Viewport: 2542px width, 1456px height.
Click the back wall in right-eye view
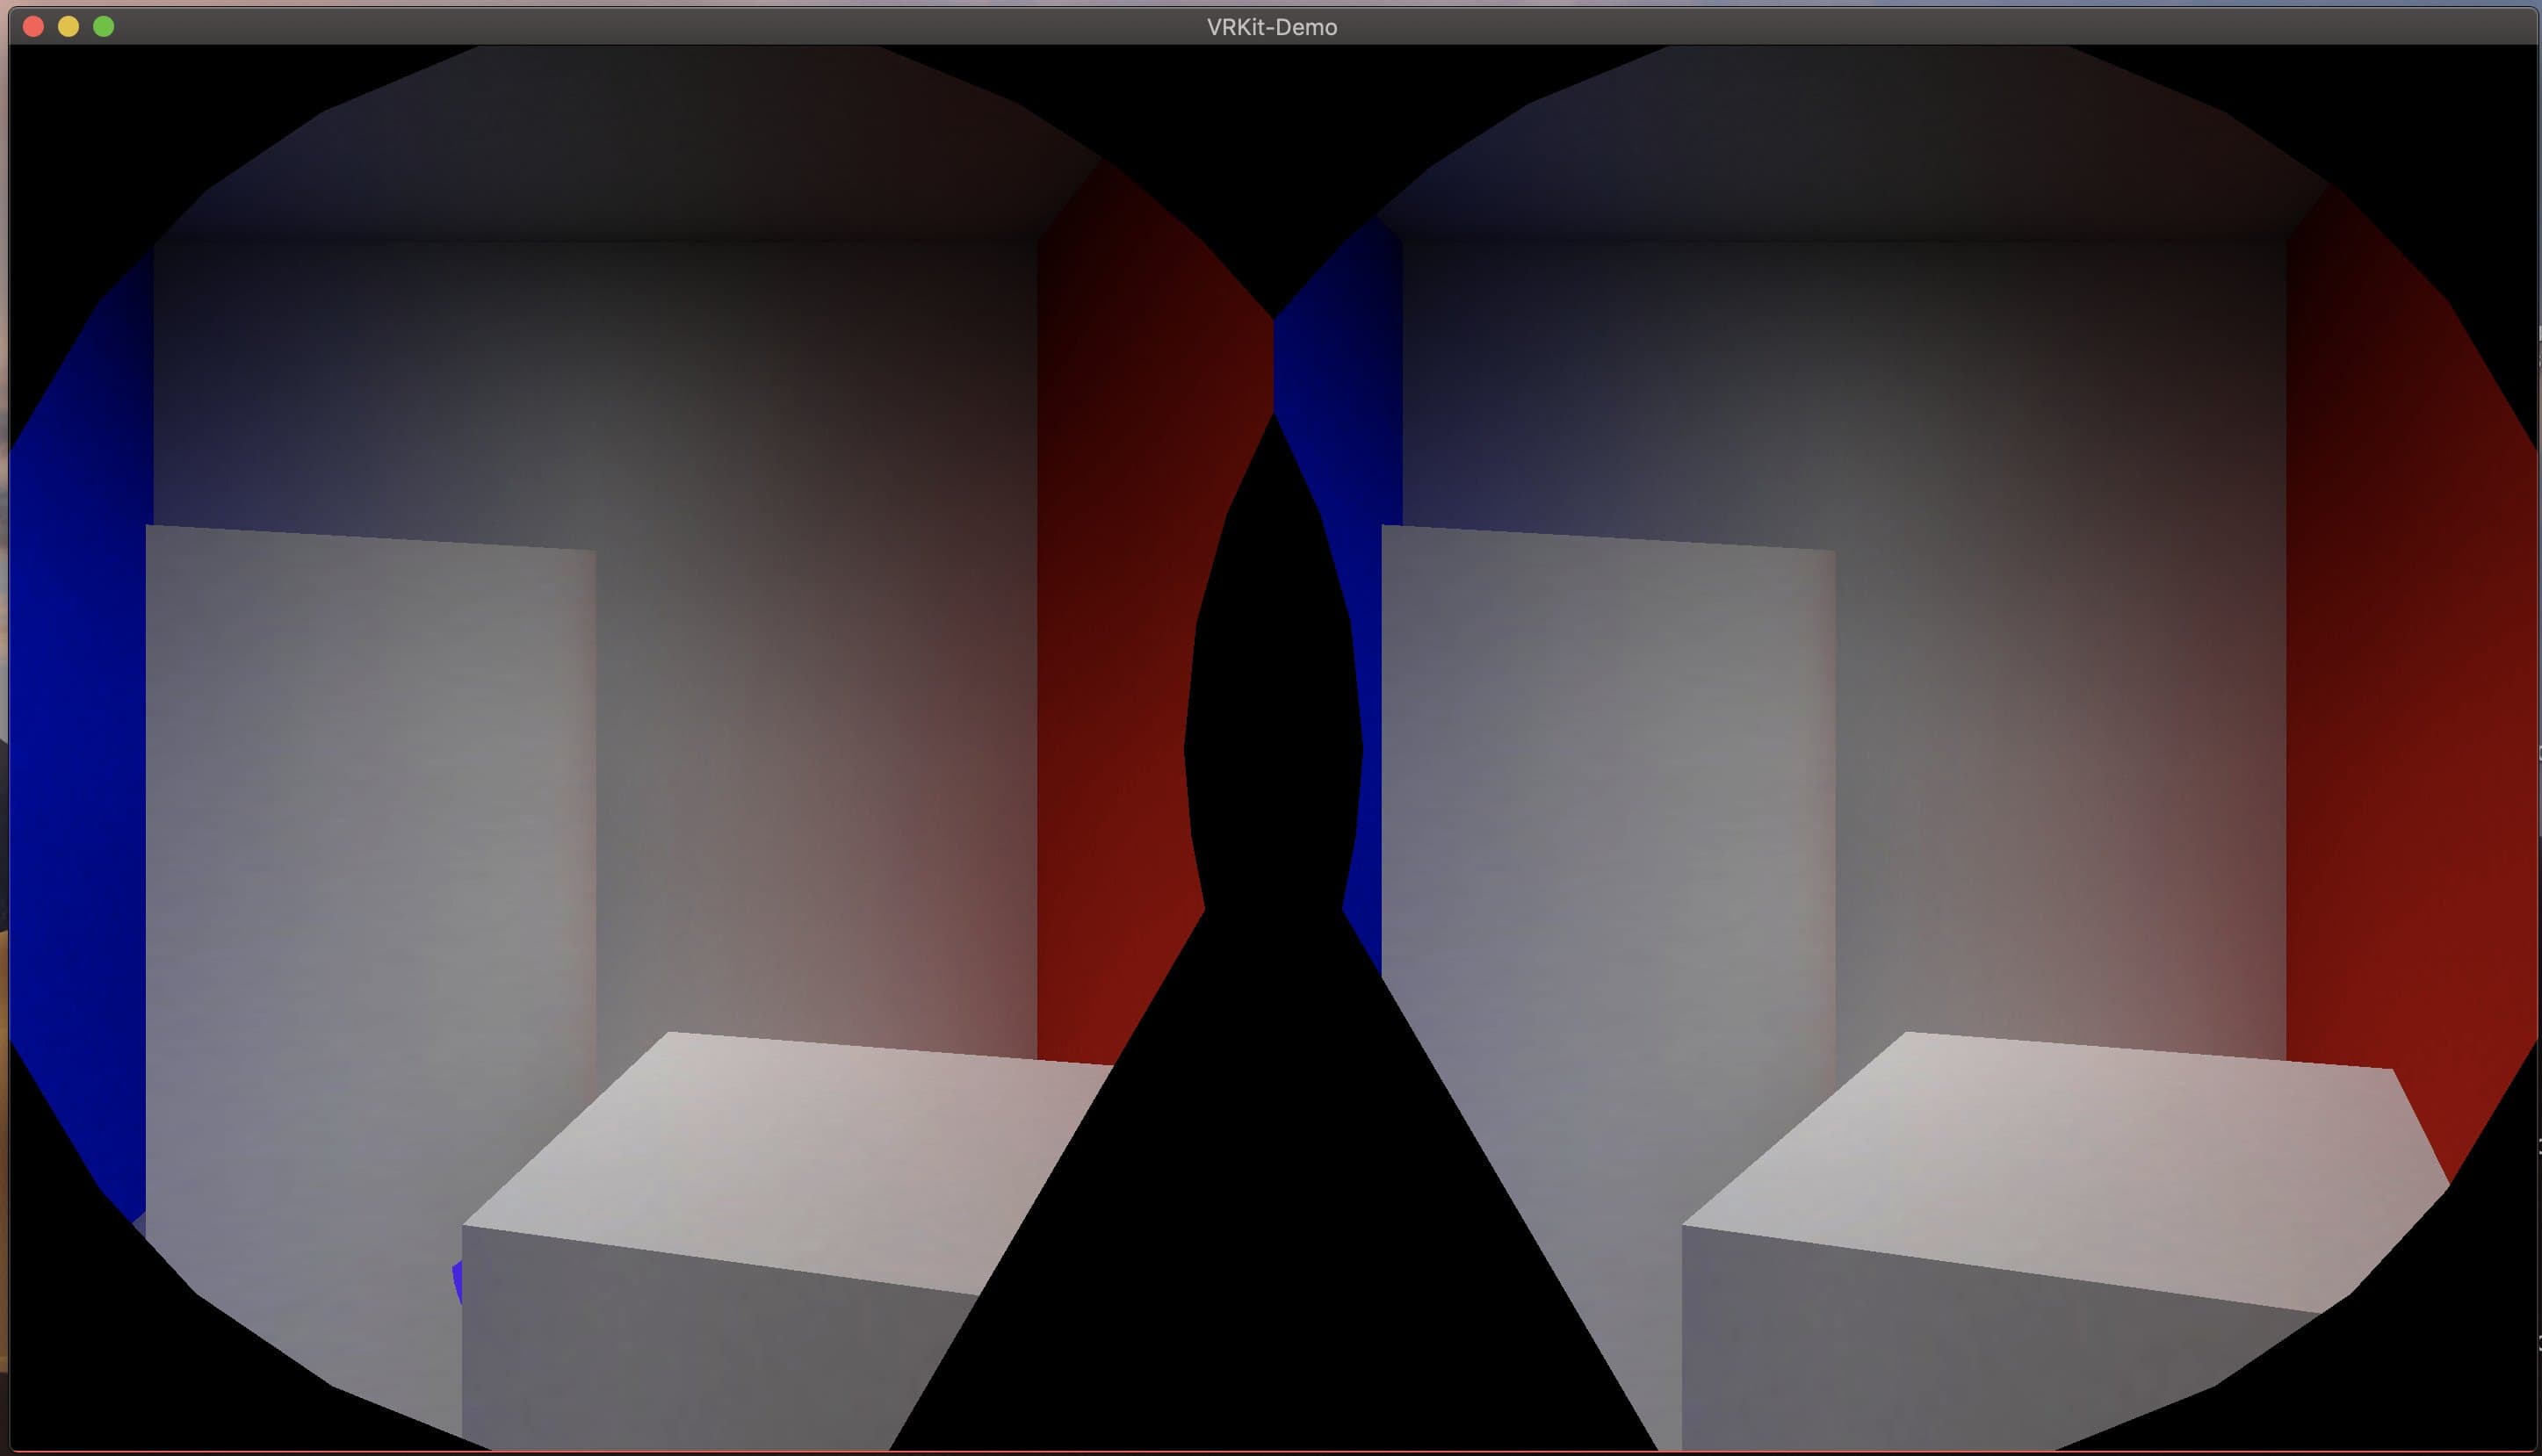click(2050, 600)
